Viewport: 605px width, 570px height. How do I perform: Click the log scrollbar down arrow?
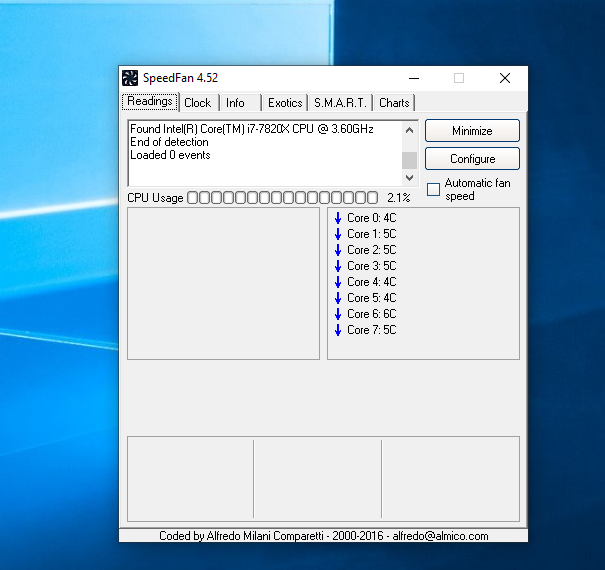(x=409, y=178)
